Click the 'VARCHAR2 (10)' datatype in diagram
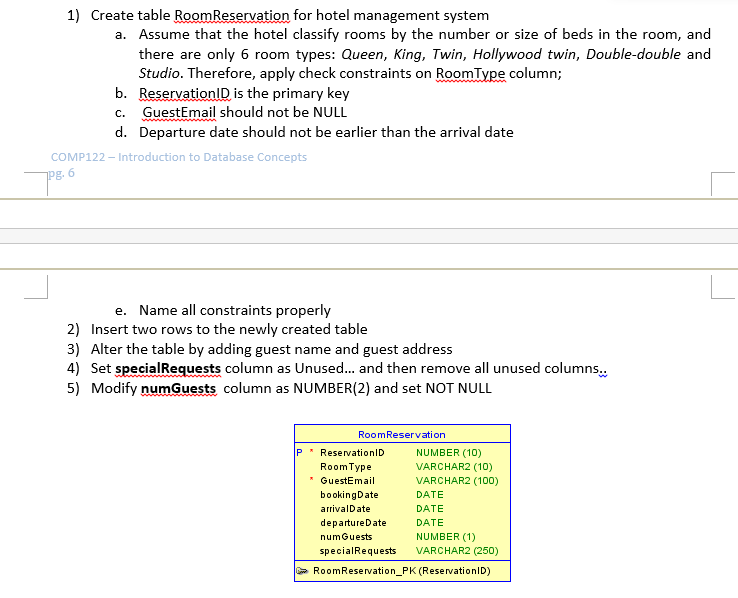Viewport: 738px width, 598px height. pos(454,467)
